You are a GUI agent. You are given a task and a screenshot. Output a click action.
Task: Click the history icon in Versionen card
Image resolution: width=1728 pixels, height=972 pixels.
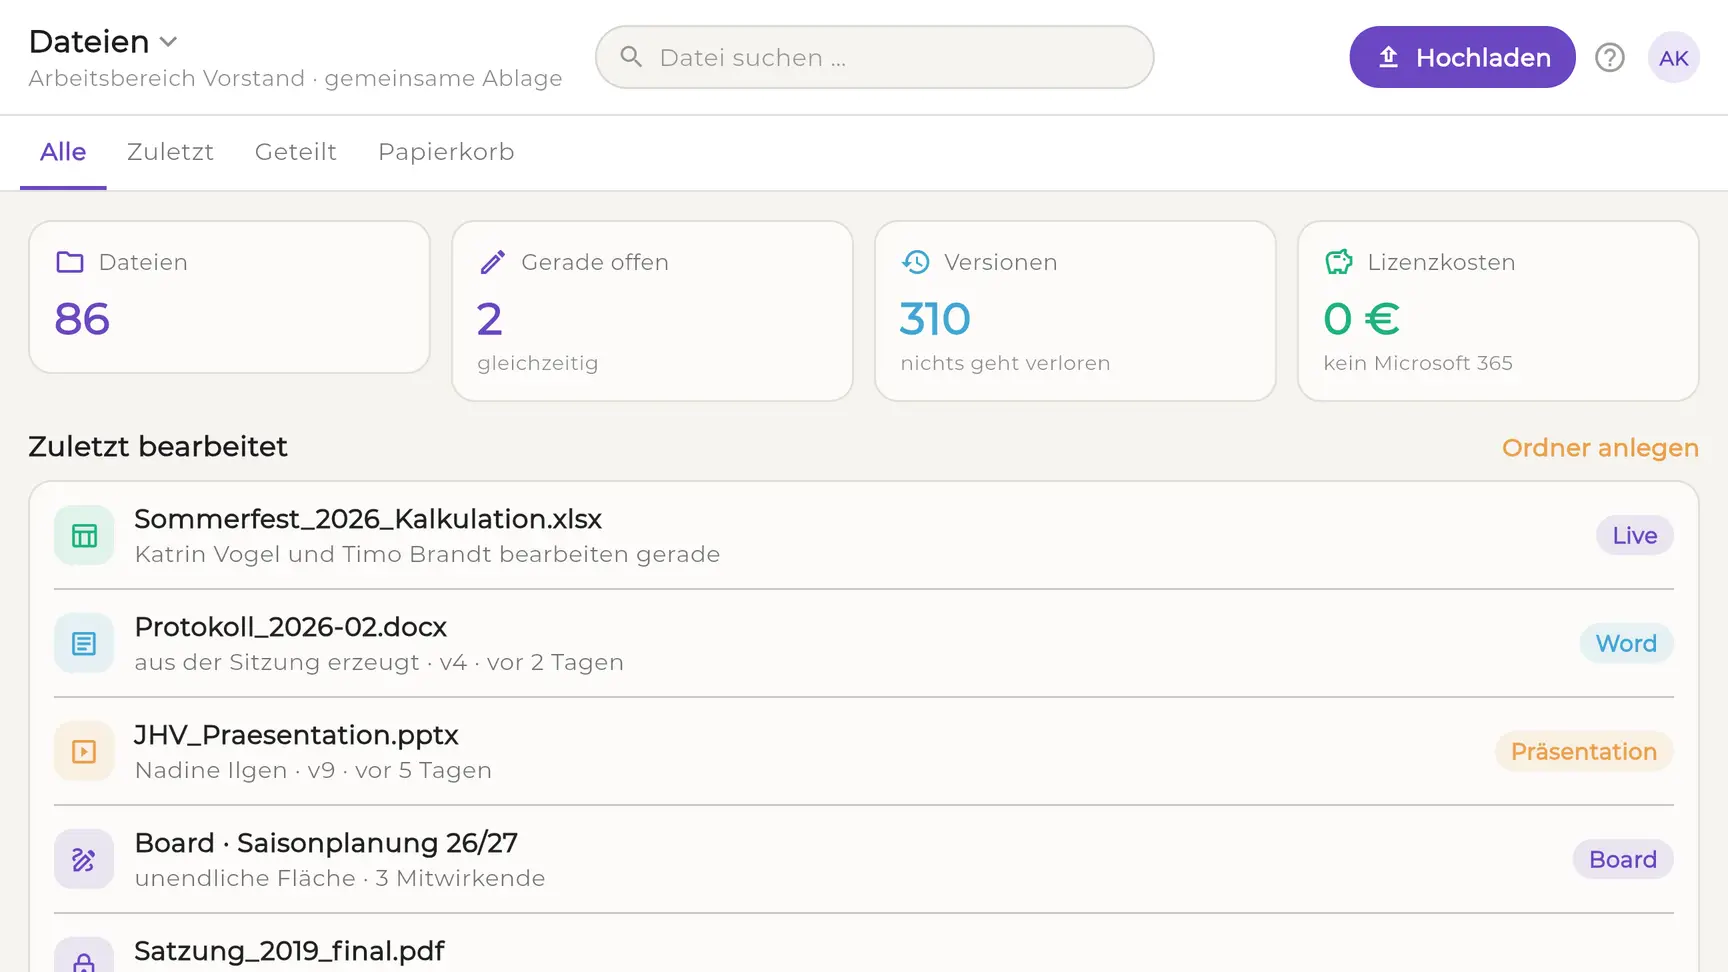916,262
